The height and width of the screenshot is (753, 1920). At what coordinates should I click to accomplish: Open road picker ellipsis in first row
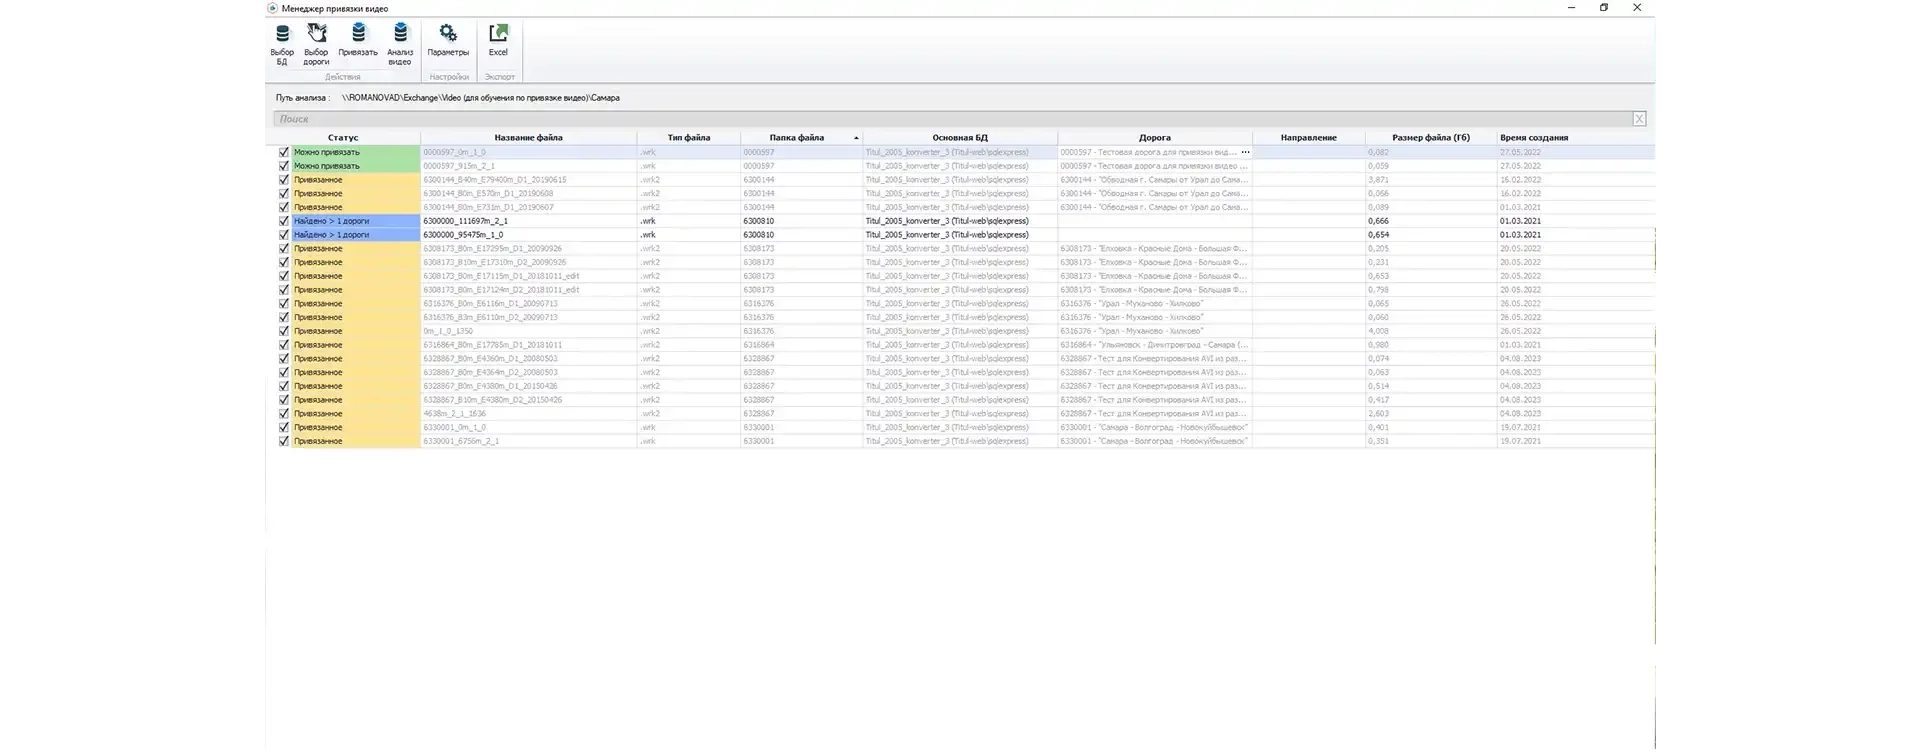pyautogui.click(x=1245, y=153)
